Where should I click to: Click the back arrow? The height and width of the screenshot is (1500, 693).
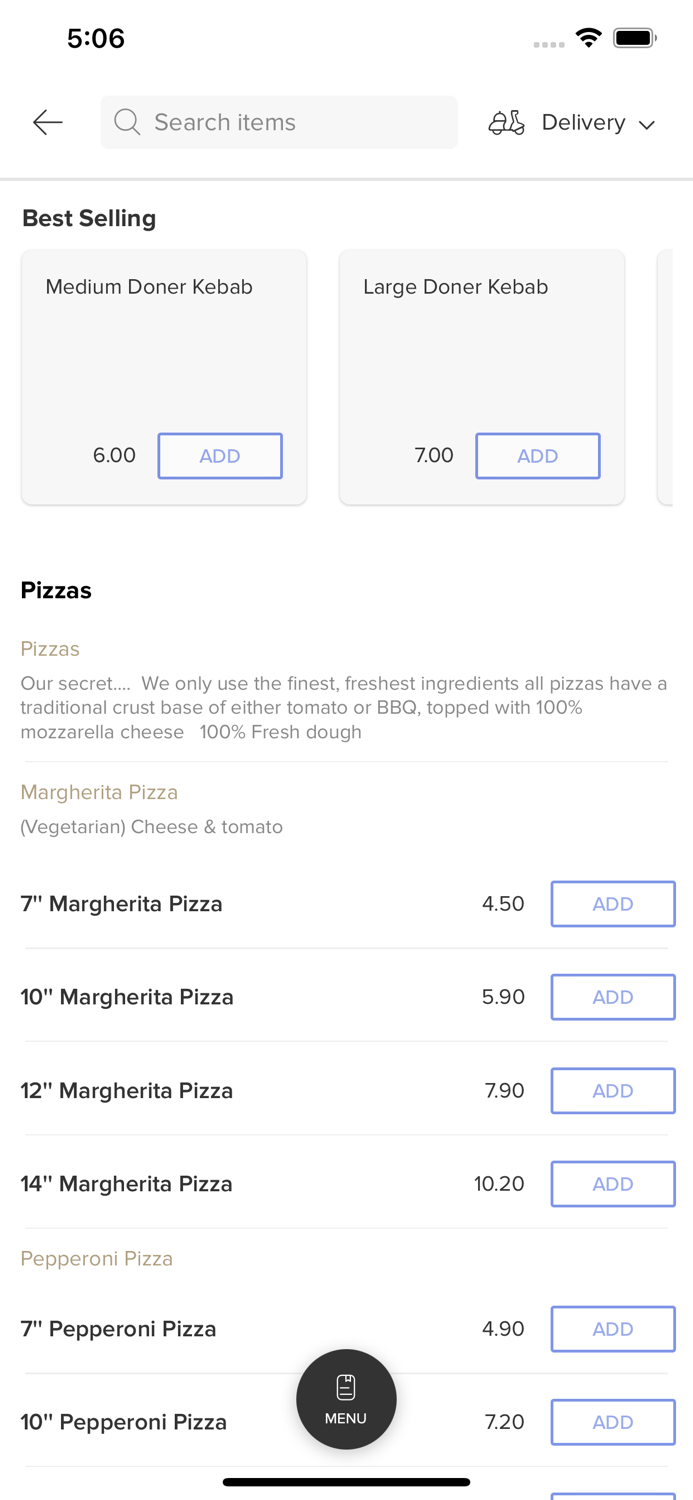pos(46,122)
